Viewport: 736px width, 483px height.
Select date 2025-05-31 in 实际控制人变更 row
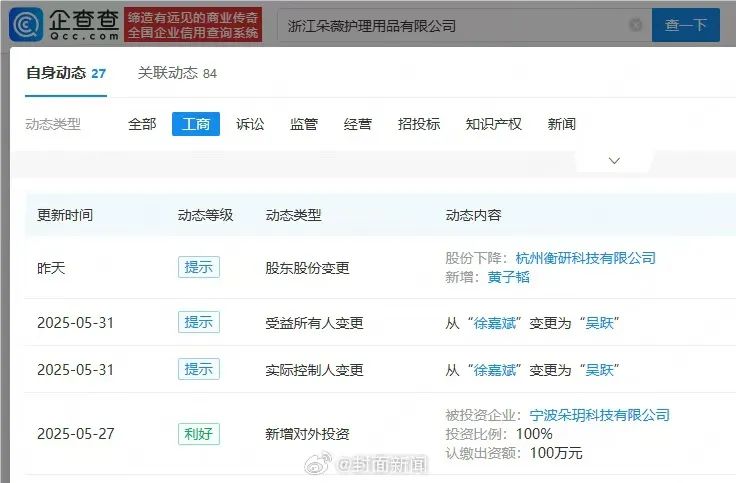76,370
